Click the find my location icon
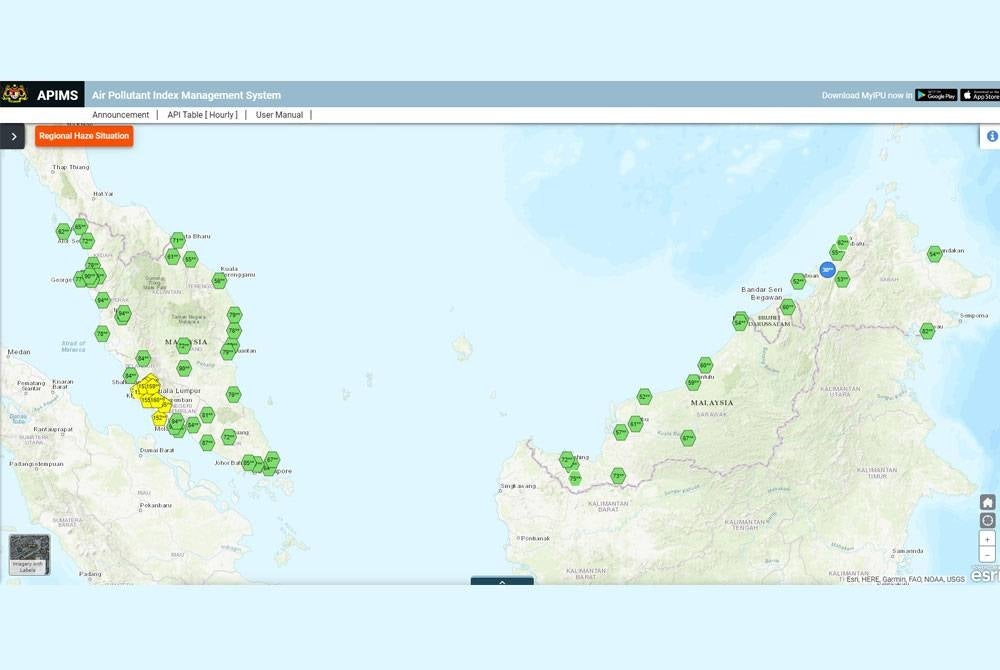The width and height of the screenshot is (1000, 670). (x=985, y=520)
